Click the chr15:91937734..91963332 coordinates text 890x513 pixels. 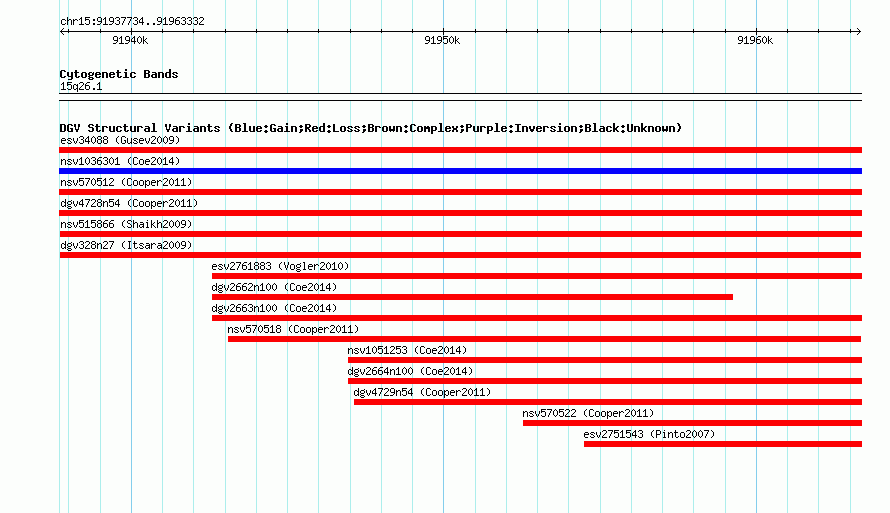pyautogui.click(x=132, y=21)
